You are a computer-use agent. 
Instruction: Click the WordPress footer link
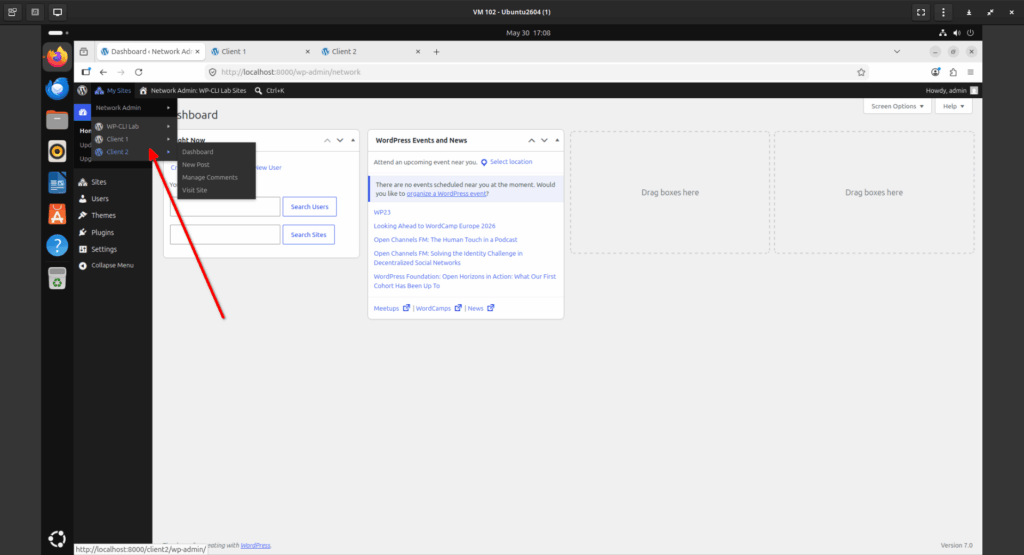click(255, 545)
